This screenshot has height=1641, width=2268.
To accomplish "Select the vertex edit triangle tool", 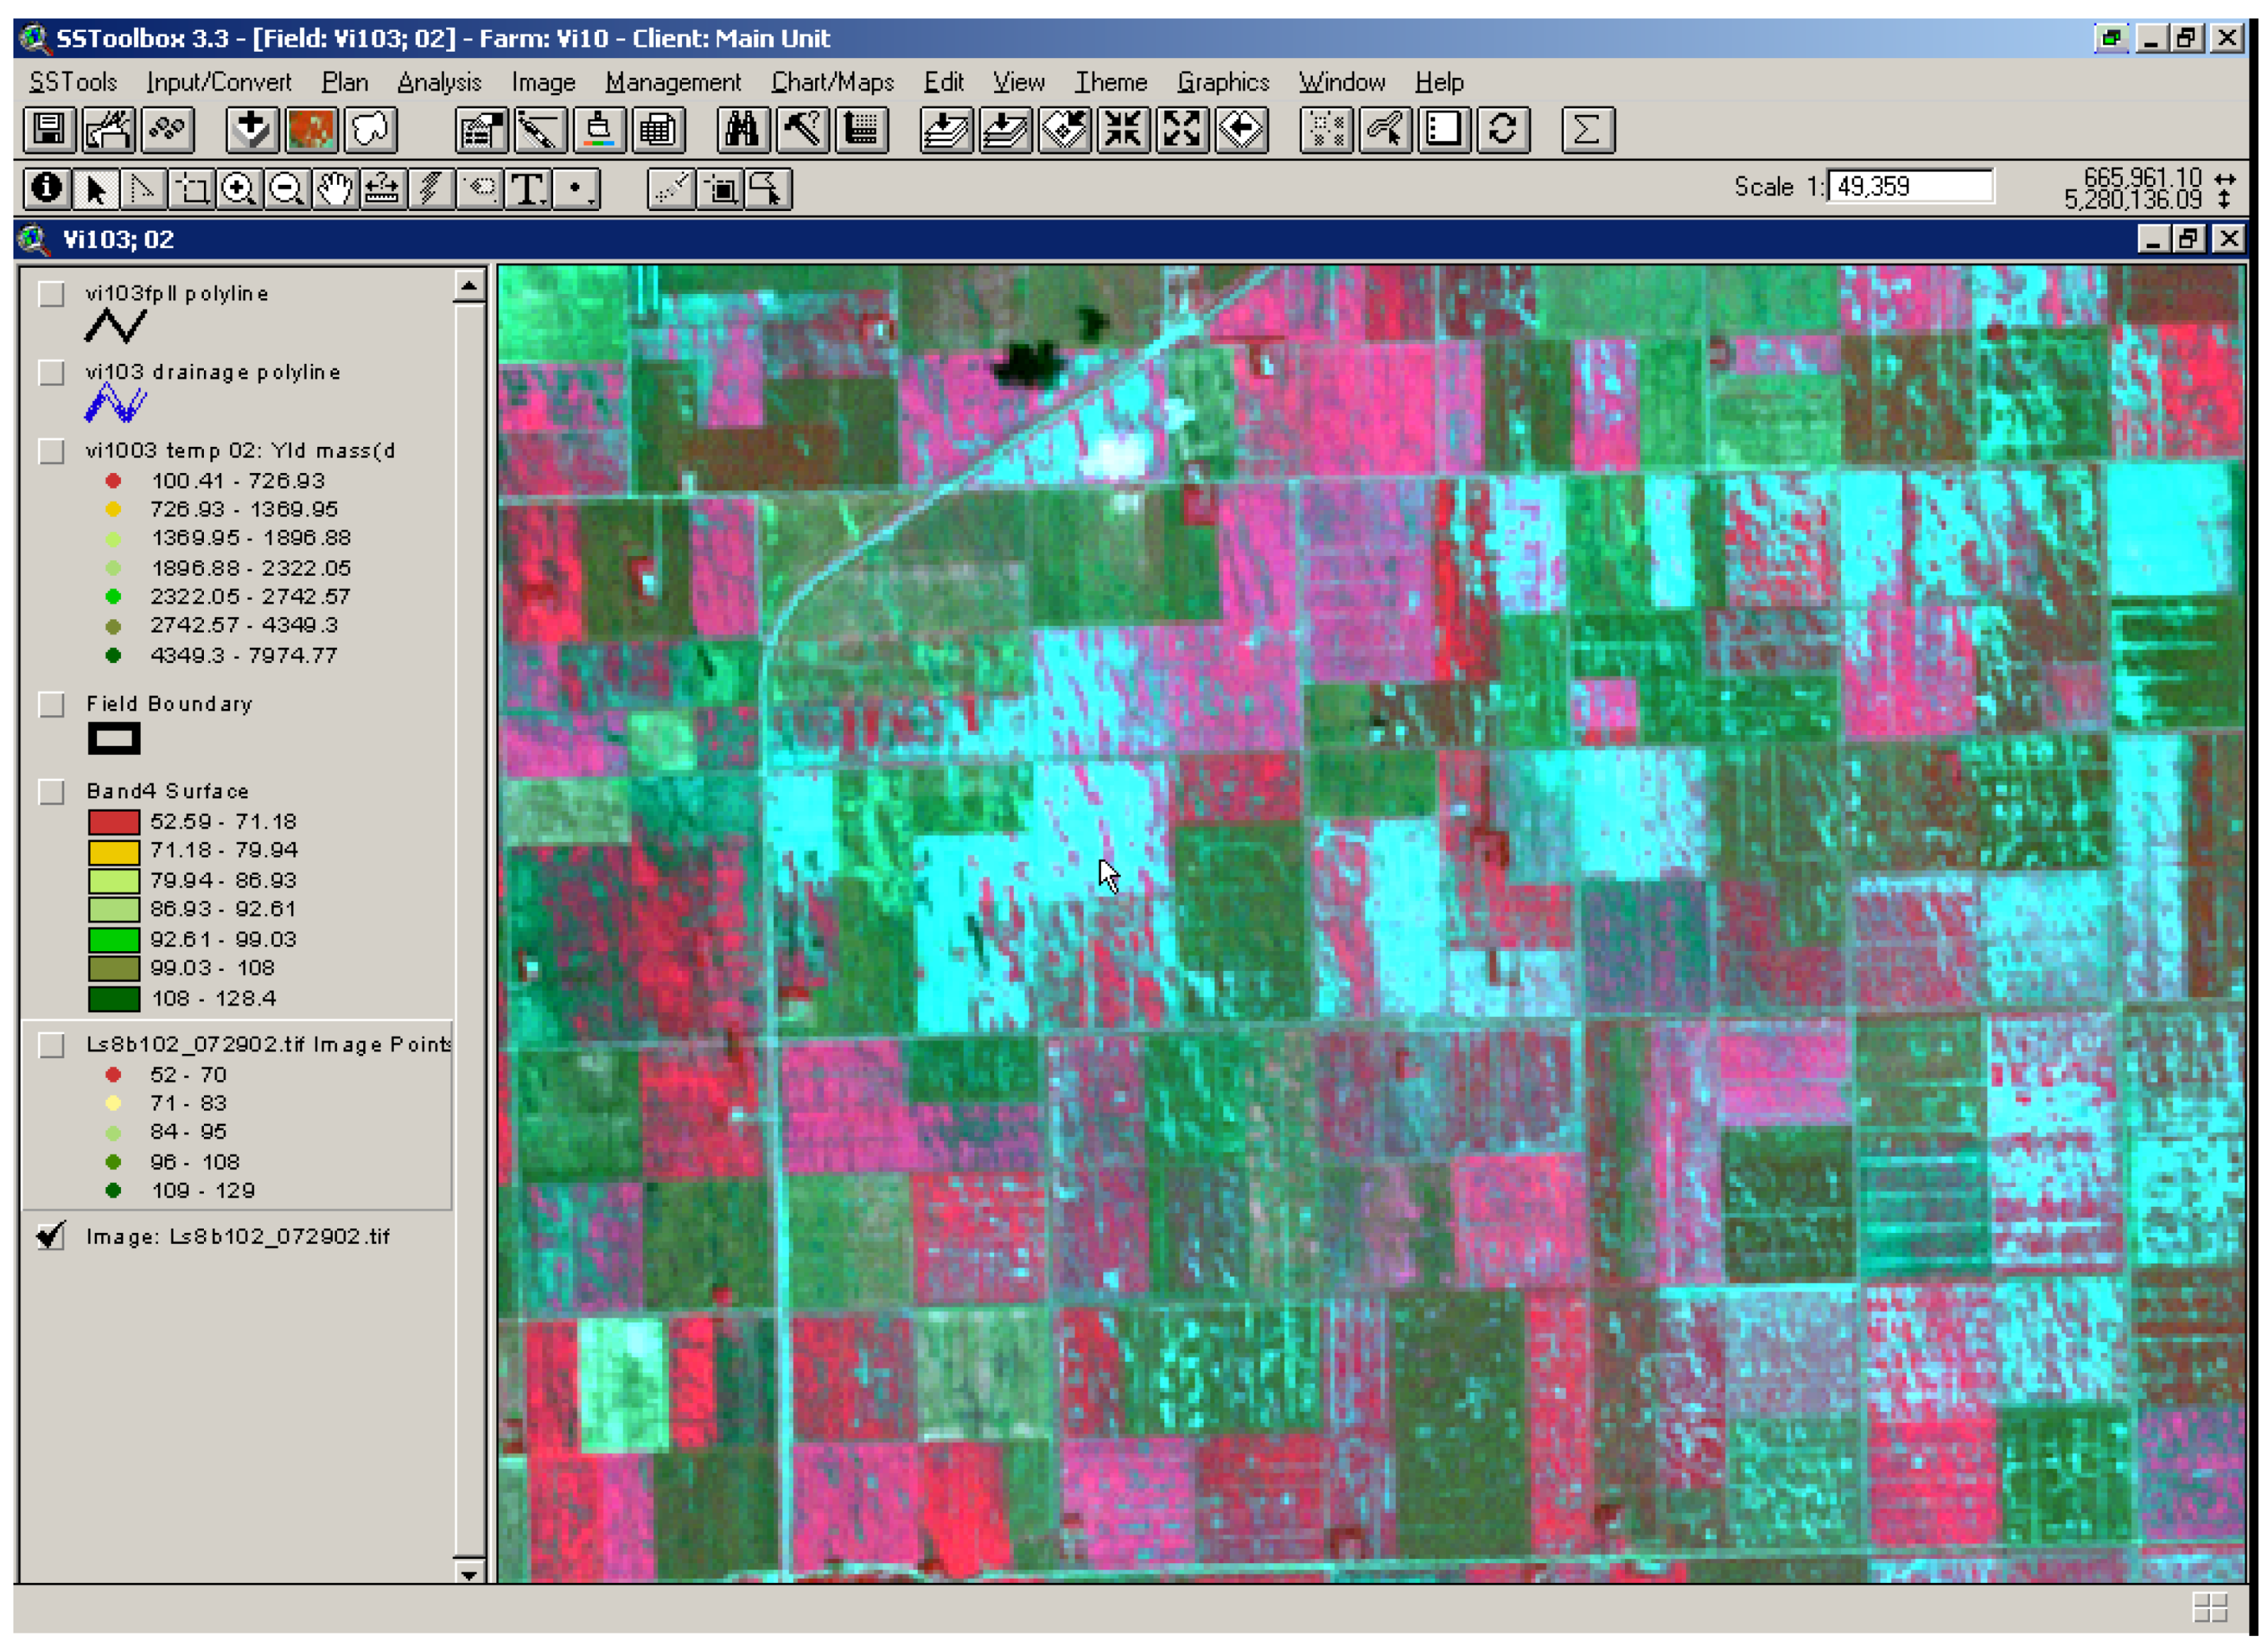I will click(x=143, y=189).
